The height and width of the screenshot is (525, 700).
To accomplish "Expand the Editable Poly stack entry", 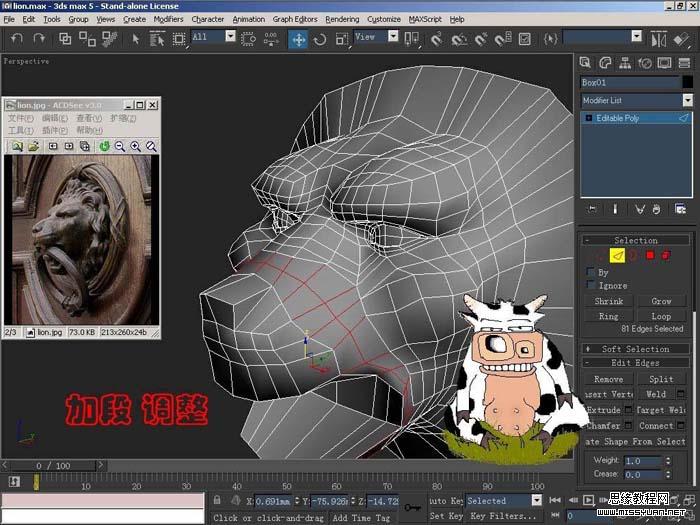I will coord(588,118).
